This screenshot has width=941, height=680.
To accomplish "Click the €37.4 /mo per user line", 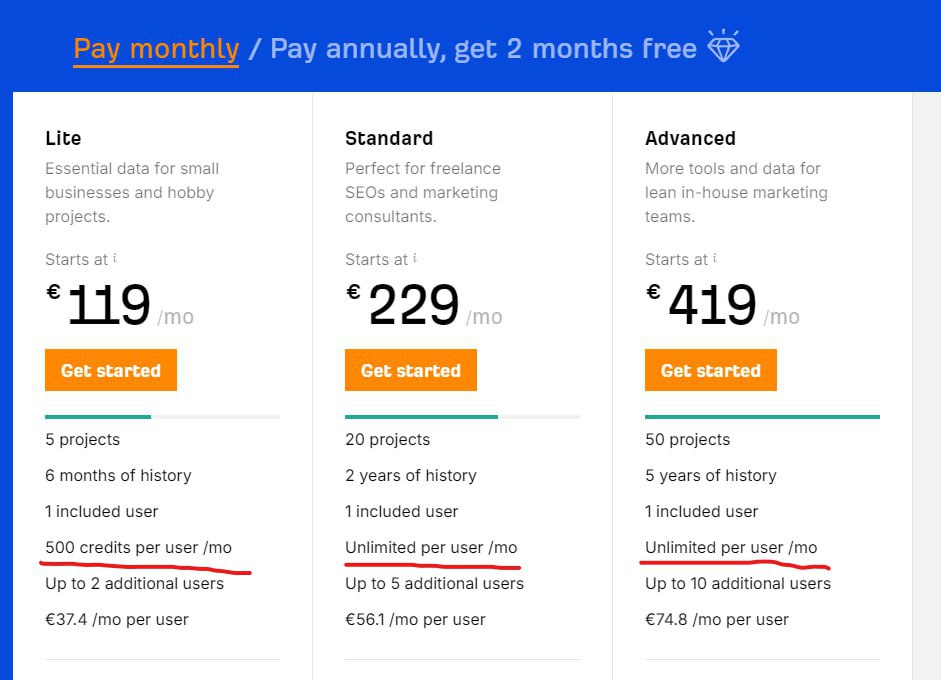I will click(x=117, y=619).
